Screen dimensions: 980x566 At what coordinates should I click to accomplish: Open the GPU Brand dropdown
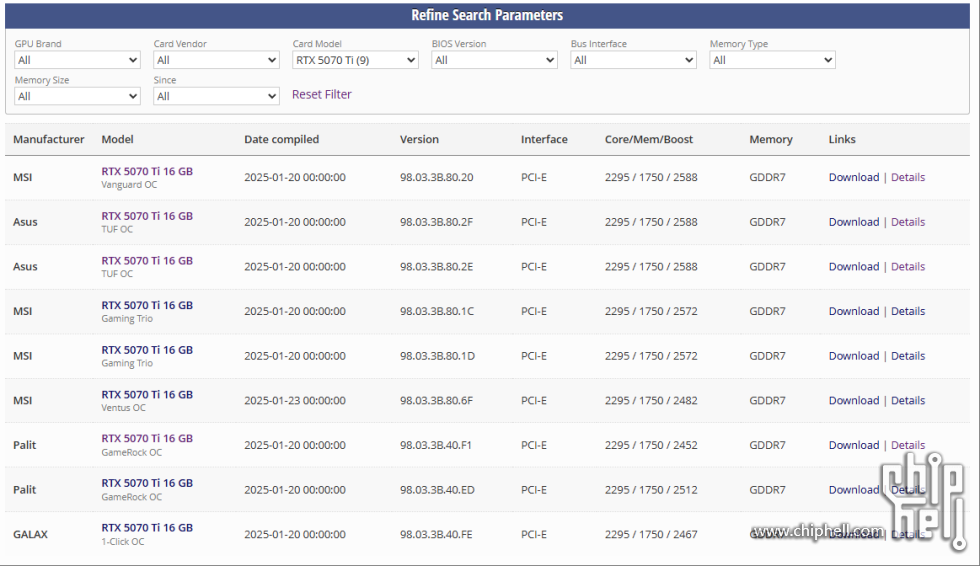point(78,60)
